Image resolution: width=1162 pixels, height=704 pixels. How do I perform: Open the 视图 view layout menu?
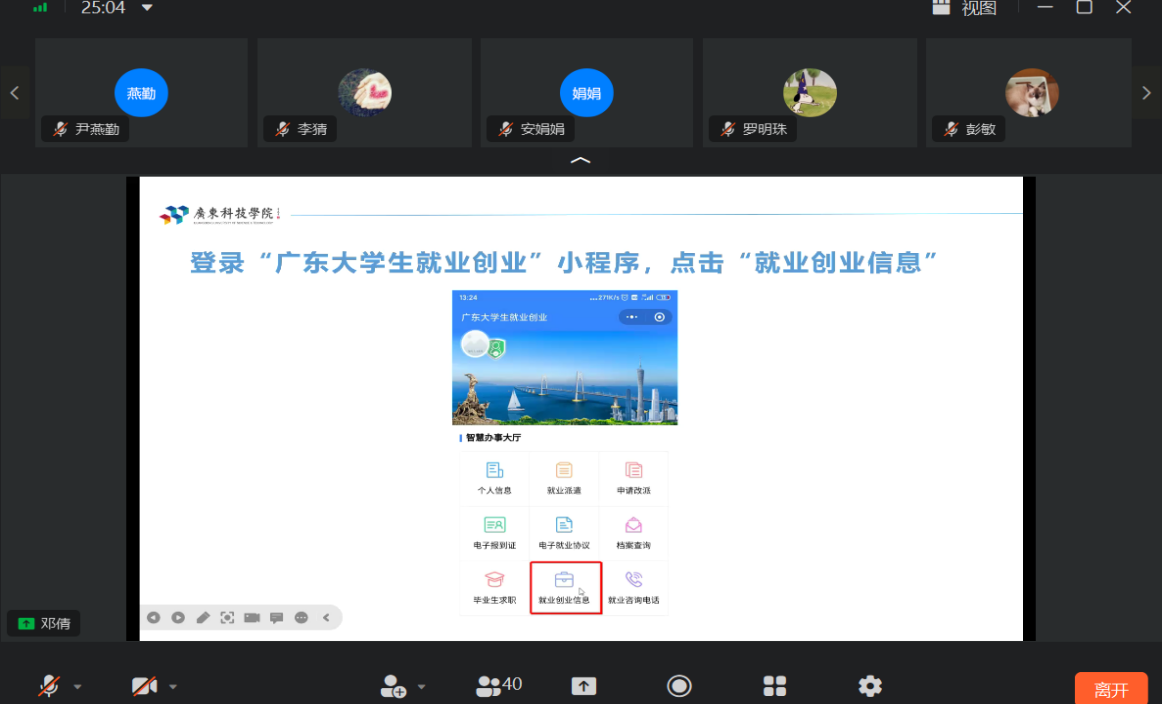pos(965,8)
